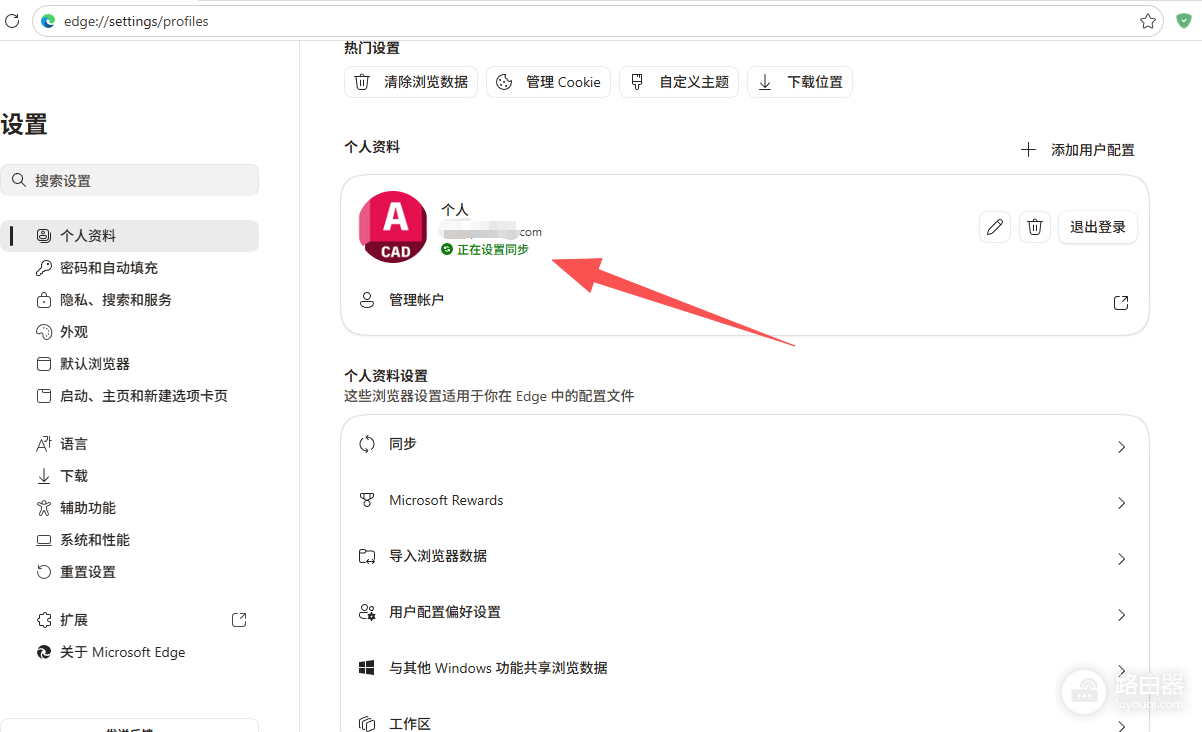This screenshot has height=732, width=1202.
Task: Open 密码和自动填充 settings section
Action: point(130,268)
